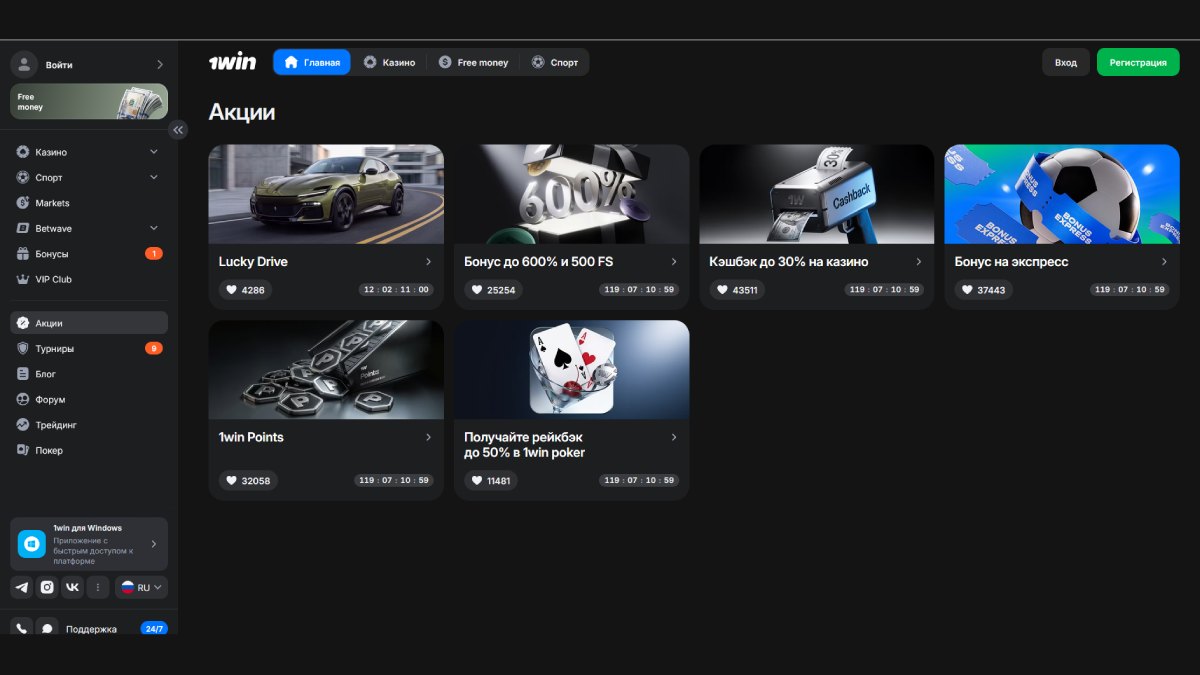Click the more options dots icon
Image resolution: width=1200 pixels, height=675 pixels.
[x=97, y=587]
